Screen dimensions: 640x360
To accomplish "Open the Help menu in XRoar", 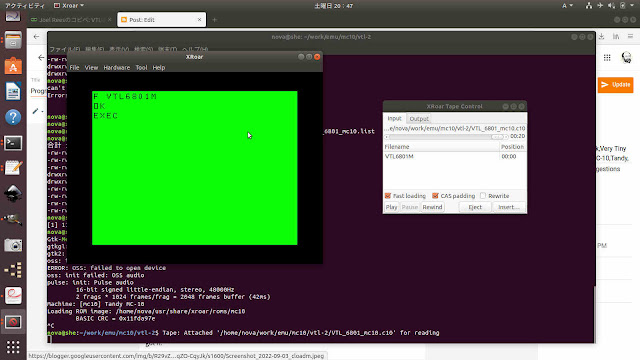I will [158, 68].
